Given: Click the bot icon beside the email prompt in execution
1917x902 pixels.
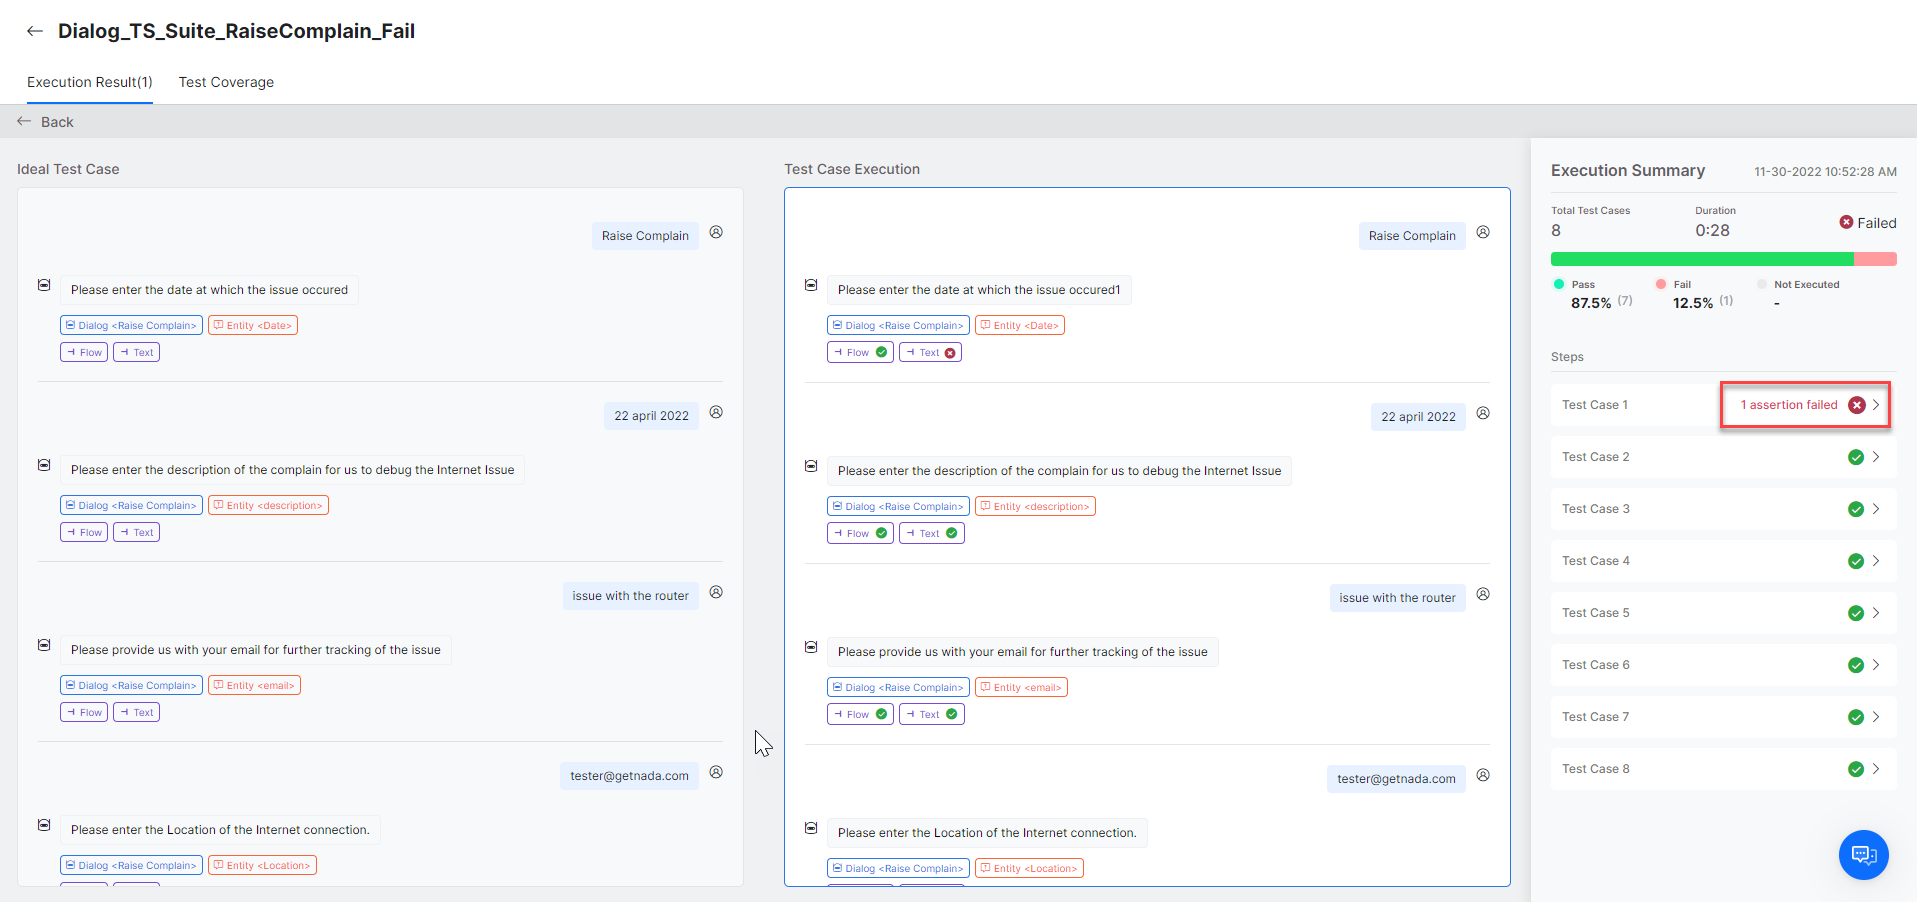Looking at the screenshot, I should click(811, 647).
